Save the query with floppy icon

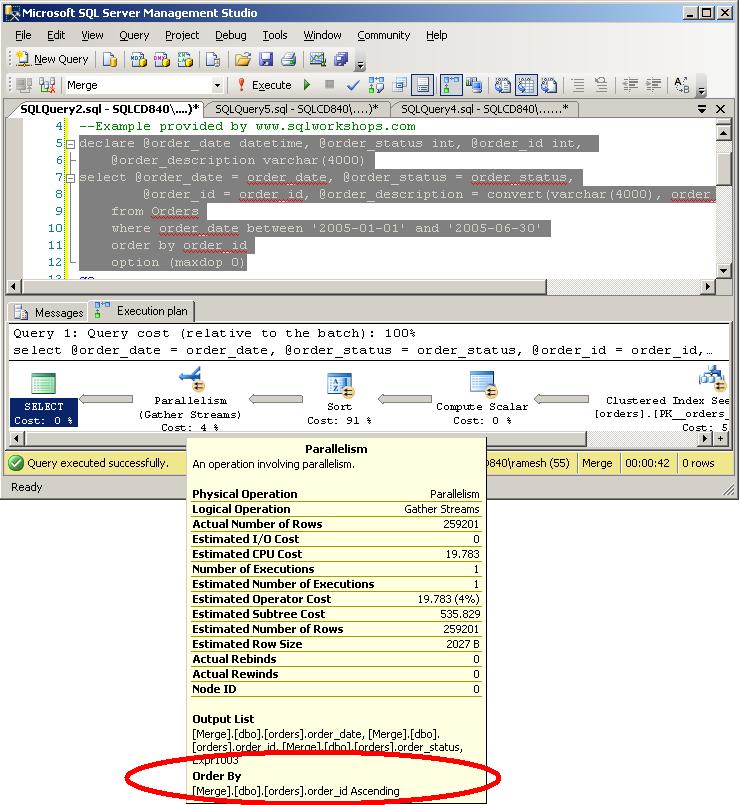[x=266, y=60]
